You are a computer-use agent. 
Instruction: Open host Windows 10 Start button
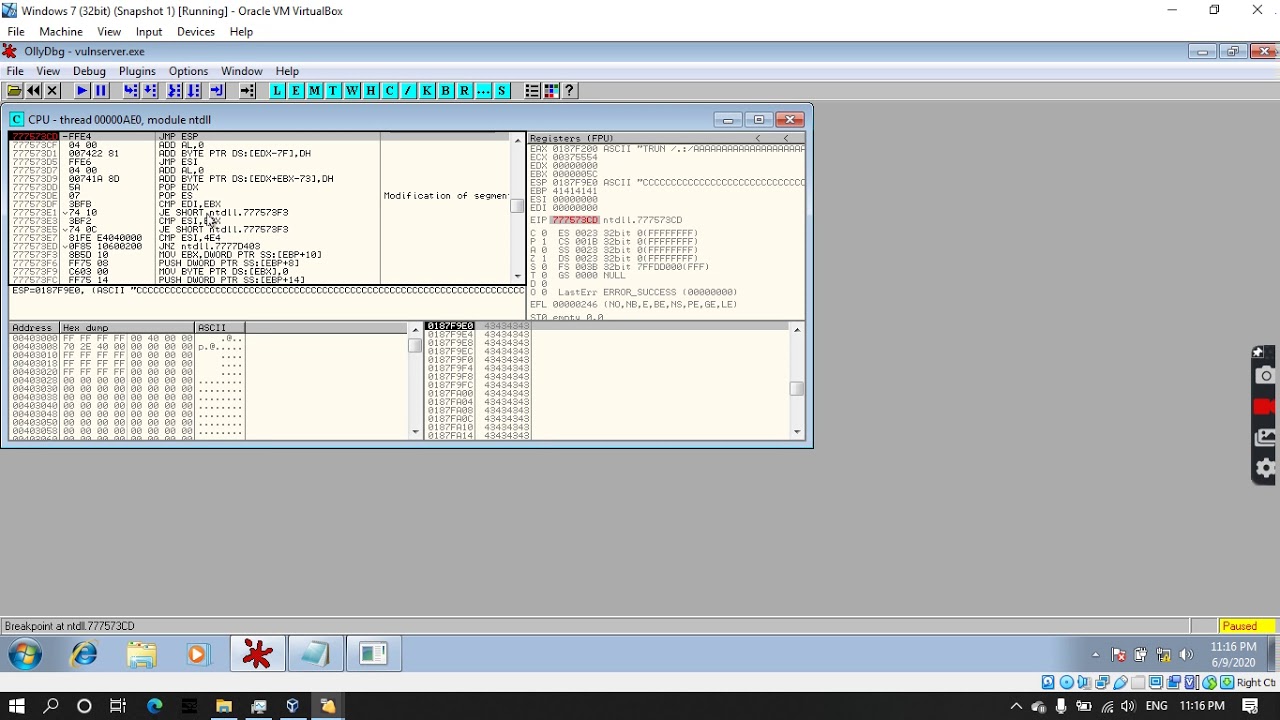[17, 706]
